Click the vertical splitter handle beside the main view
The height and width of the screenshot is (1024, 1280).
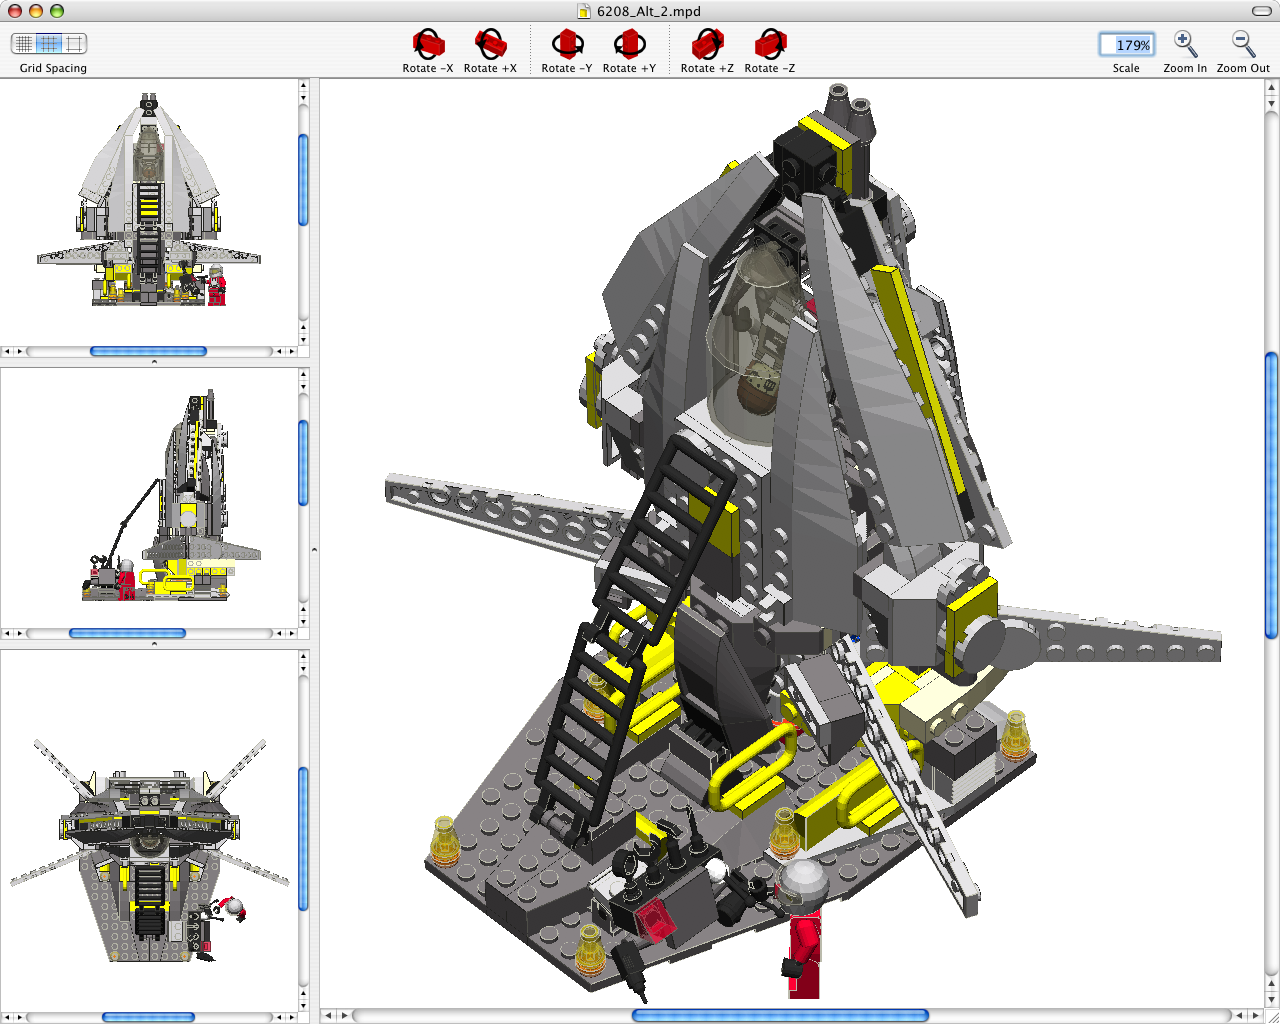point(314,550)
